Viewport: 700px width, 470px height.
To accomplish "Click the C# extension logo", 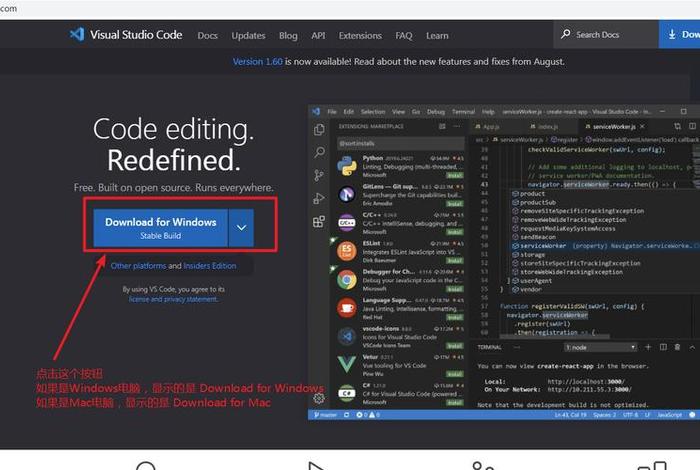I will point(347,393).
